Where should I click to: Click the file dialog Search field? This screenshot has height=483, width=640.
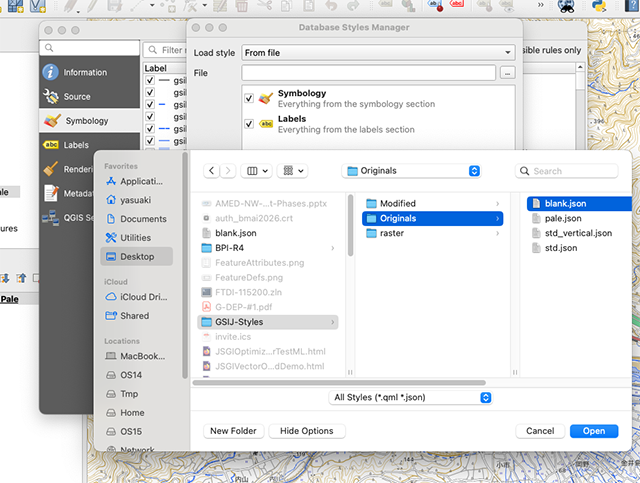pos(567,171)
